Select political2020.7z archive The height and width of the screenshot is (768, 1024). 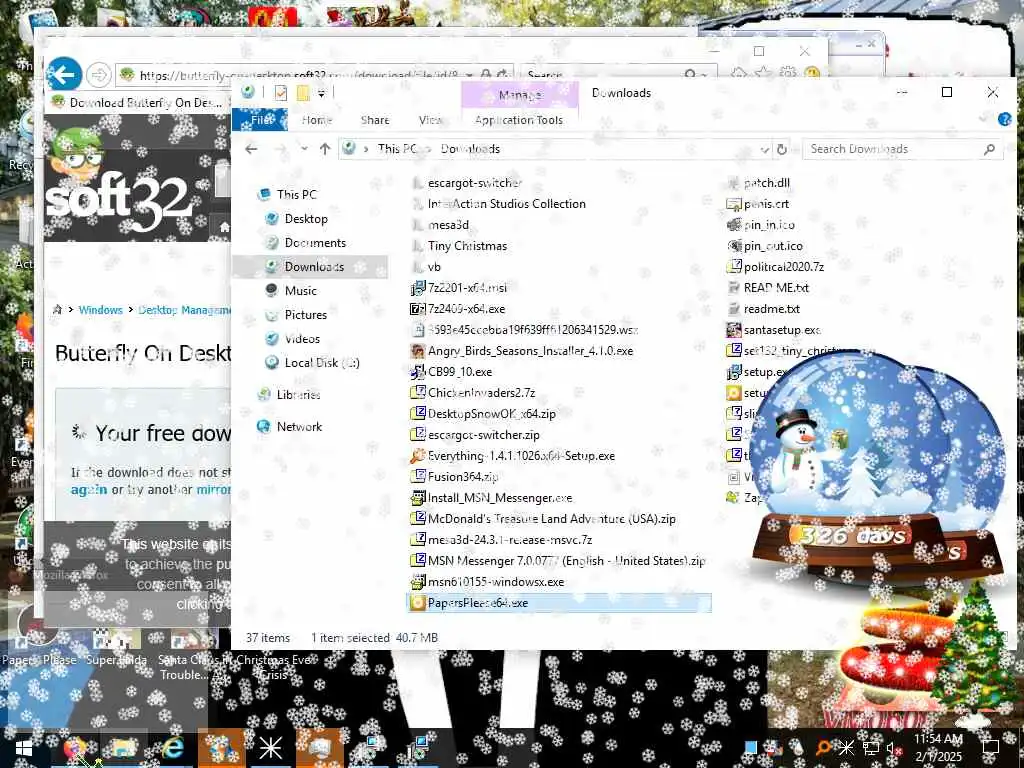pos(776,267)
